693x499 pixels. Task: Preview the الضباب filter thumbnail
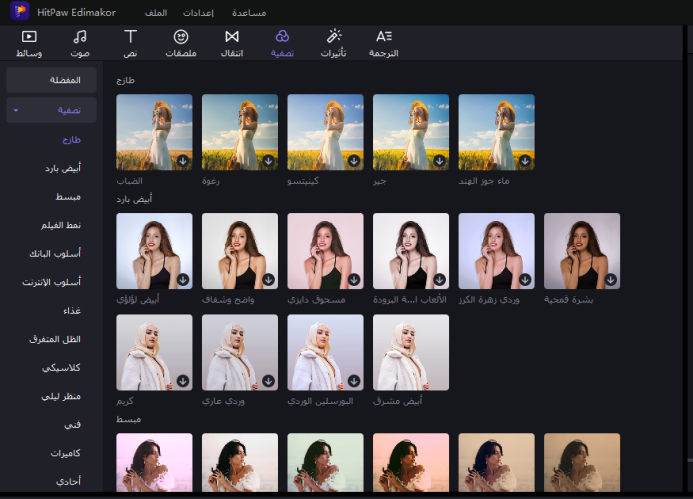pyautogui.click(x=154, y=132)
